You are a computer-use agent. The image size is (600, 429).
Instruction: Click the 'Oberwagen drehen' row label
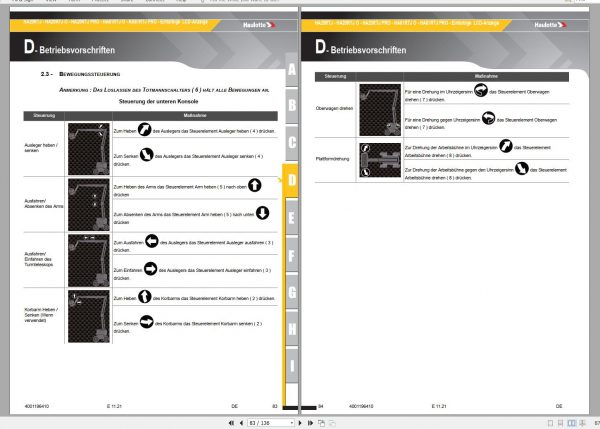334,108
